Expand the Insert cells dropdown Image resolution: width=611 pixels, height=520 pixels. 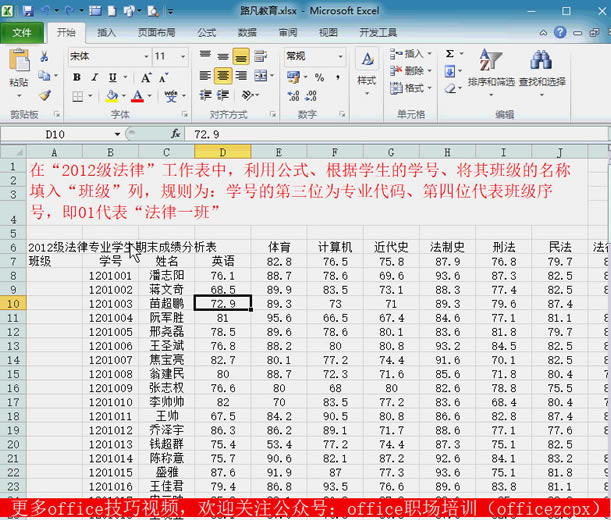pos(429,53)
